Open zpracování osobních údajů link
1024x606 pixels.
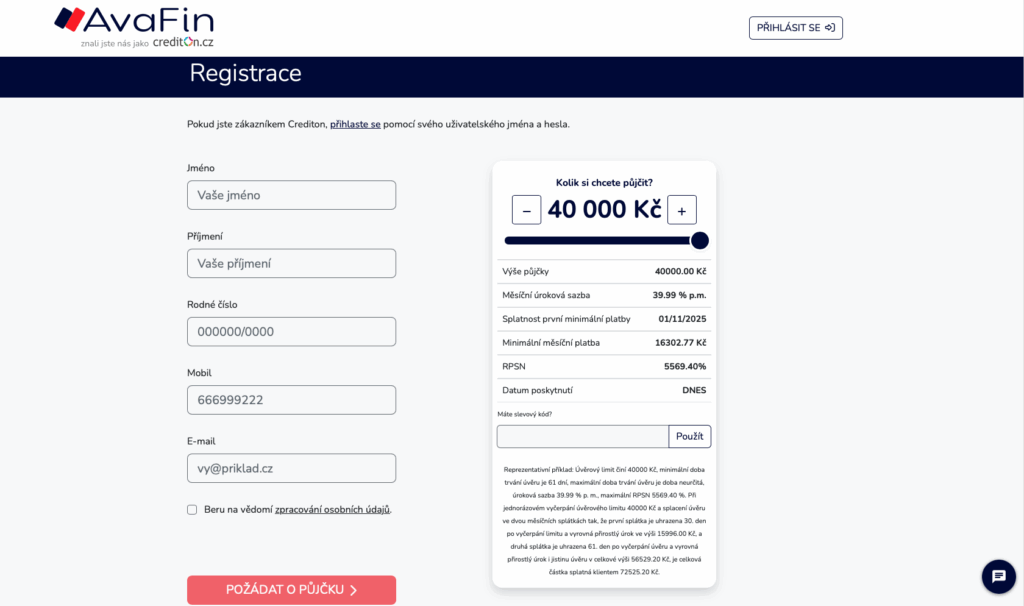332,509
